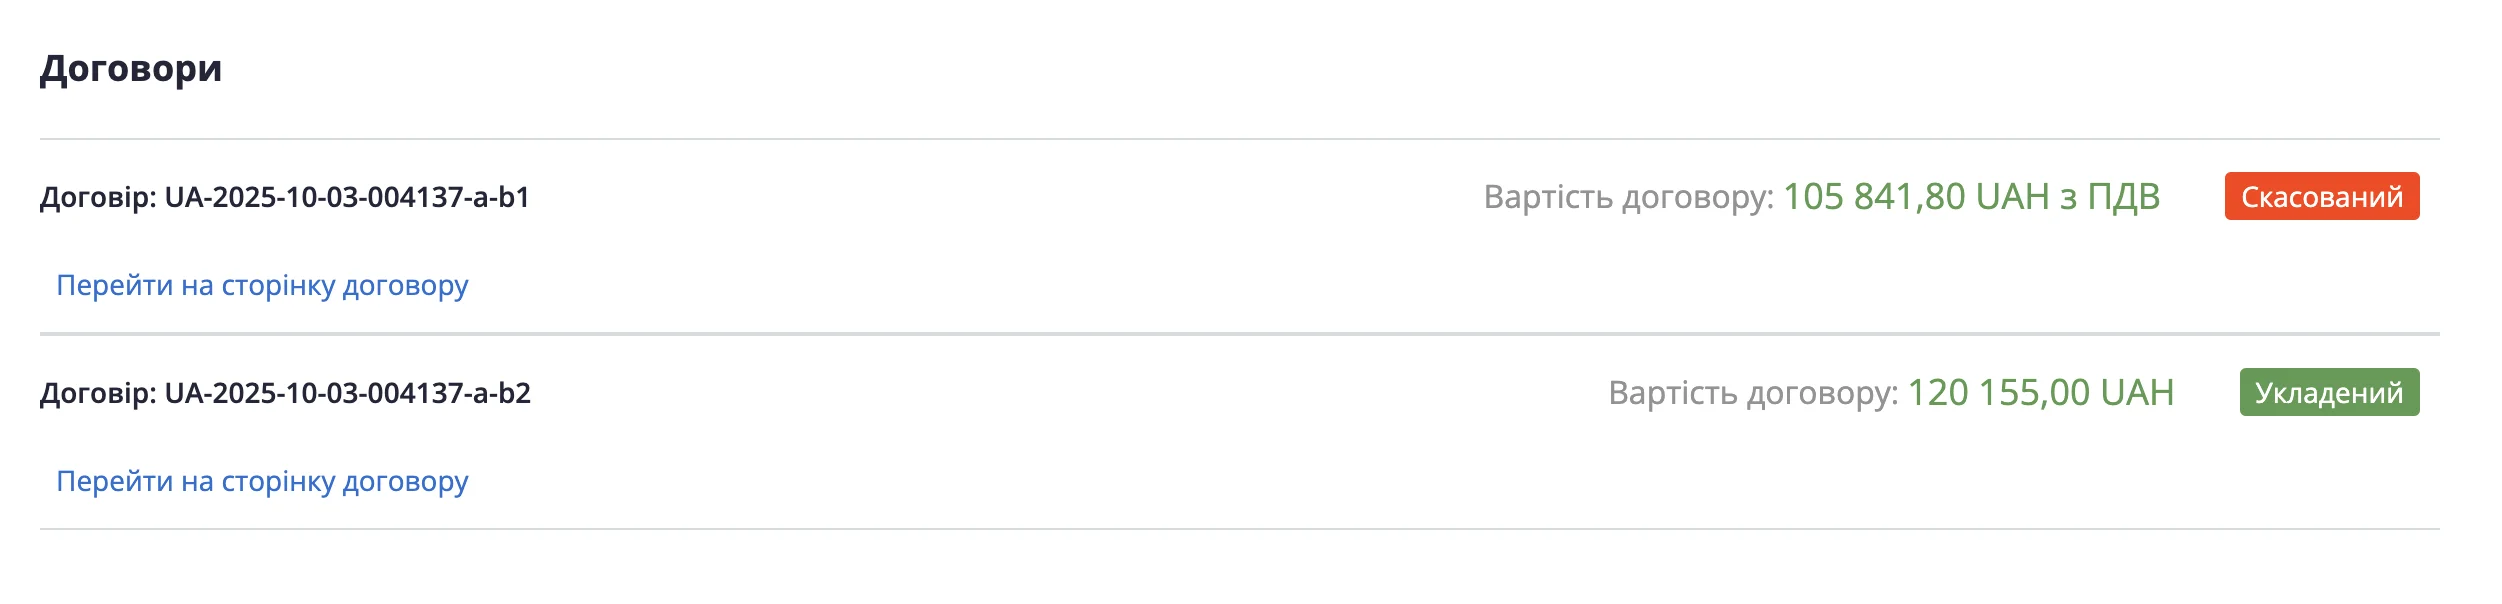Click Вартість договору label of the concluded contract

tap(1753, 393)
